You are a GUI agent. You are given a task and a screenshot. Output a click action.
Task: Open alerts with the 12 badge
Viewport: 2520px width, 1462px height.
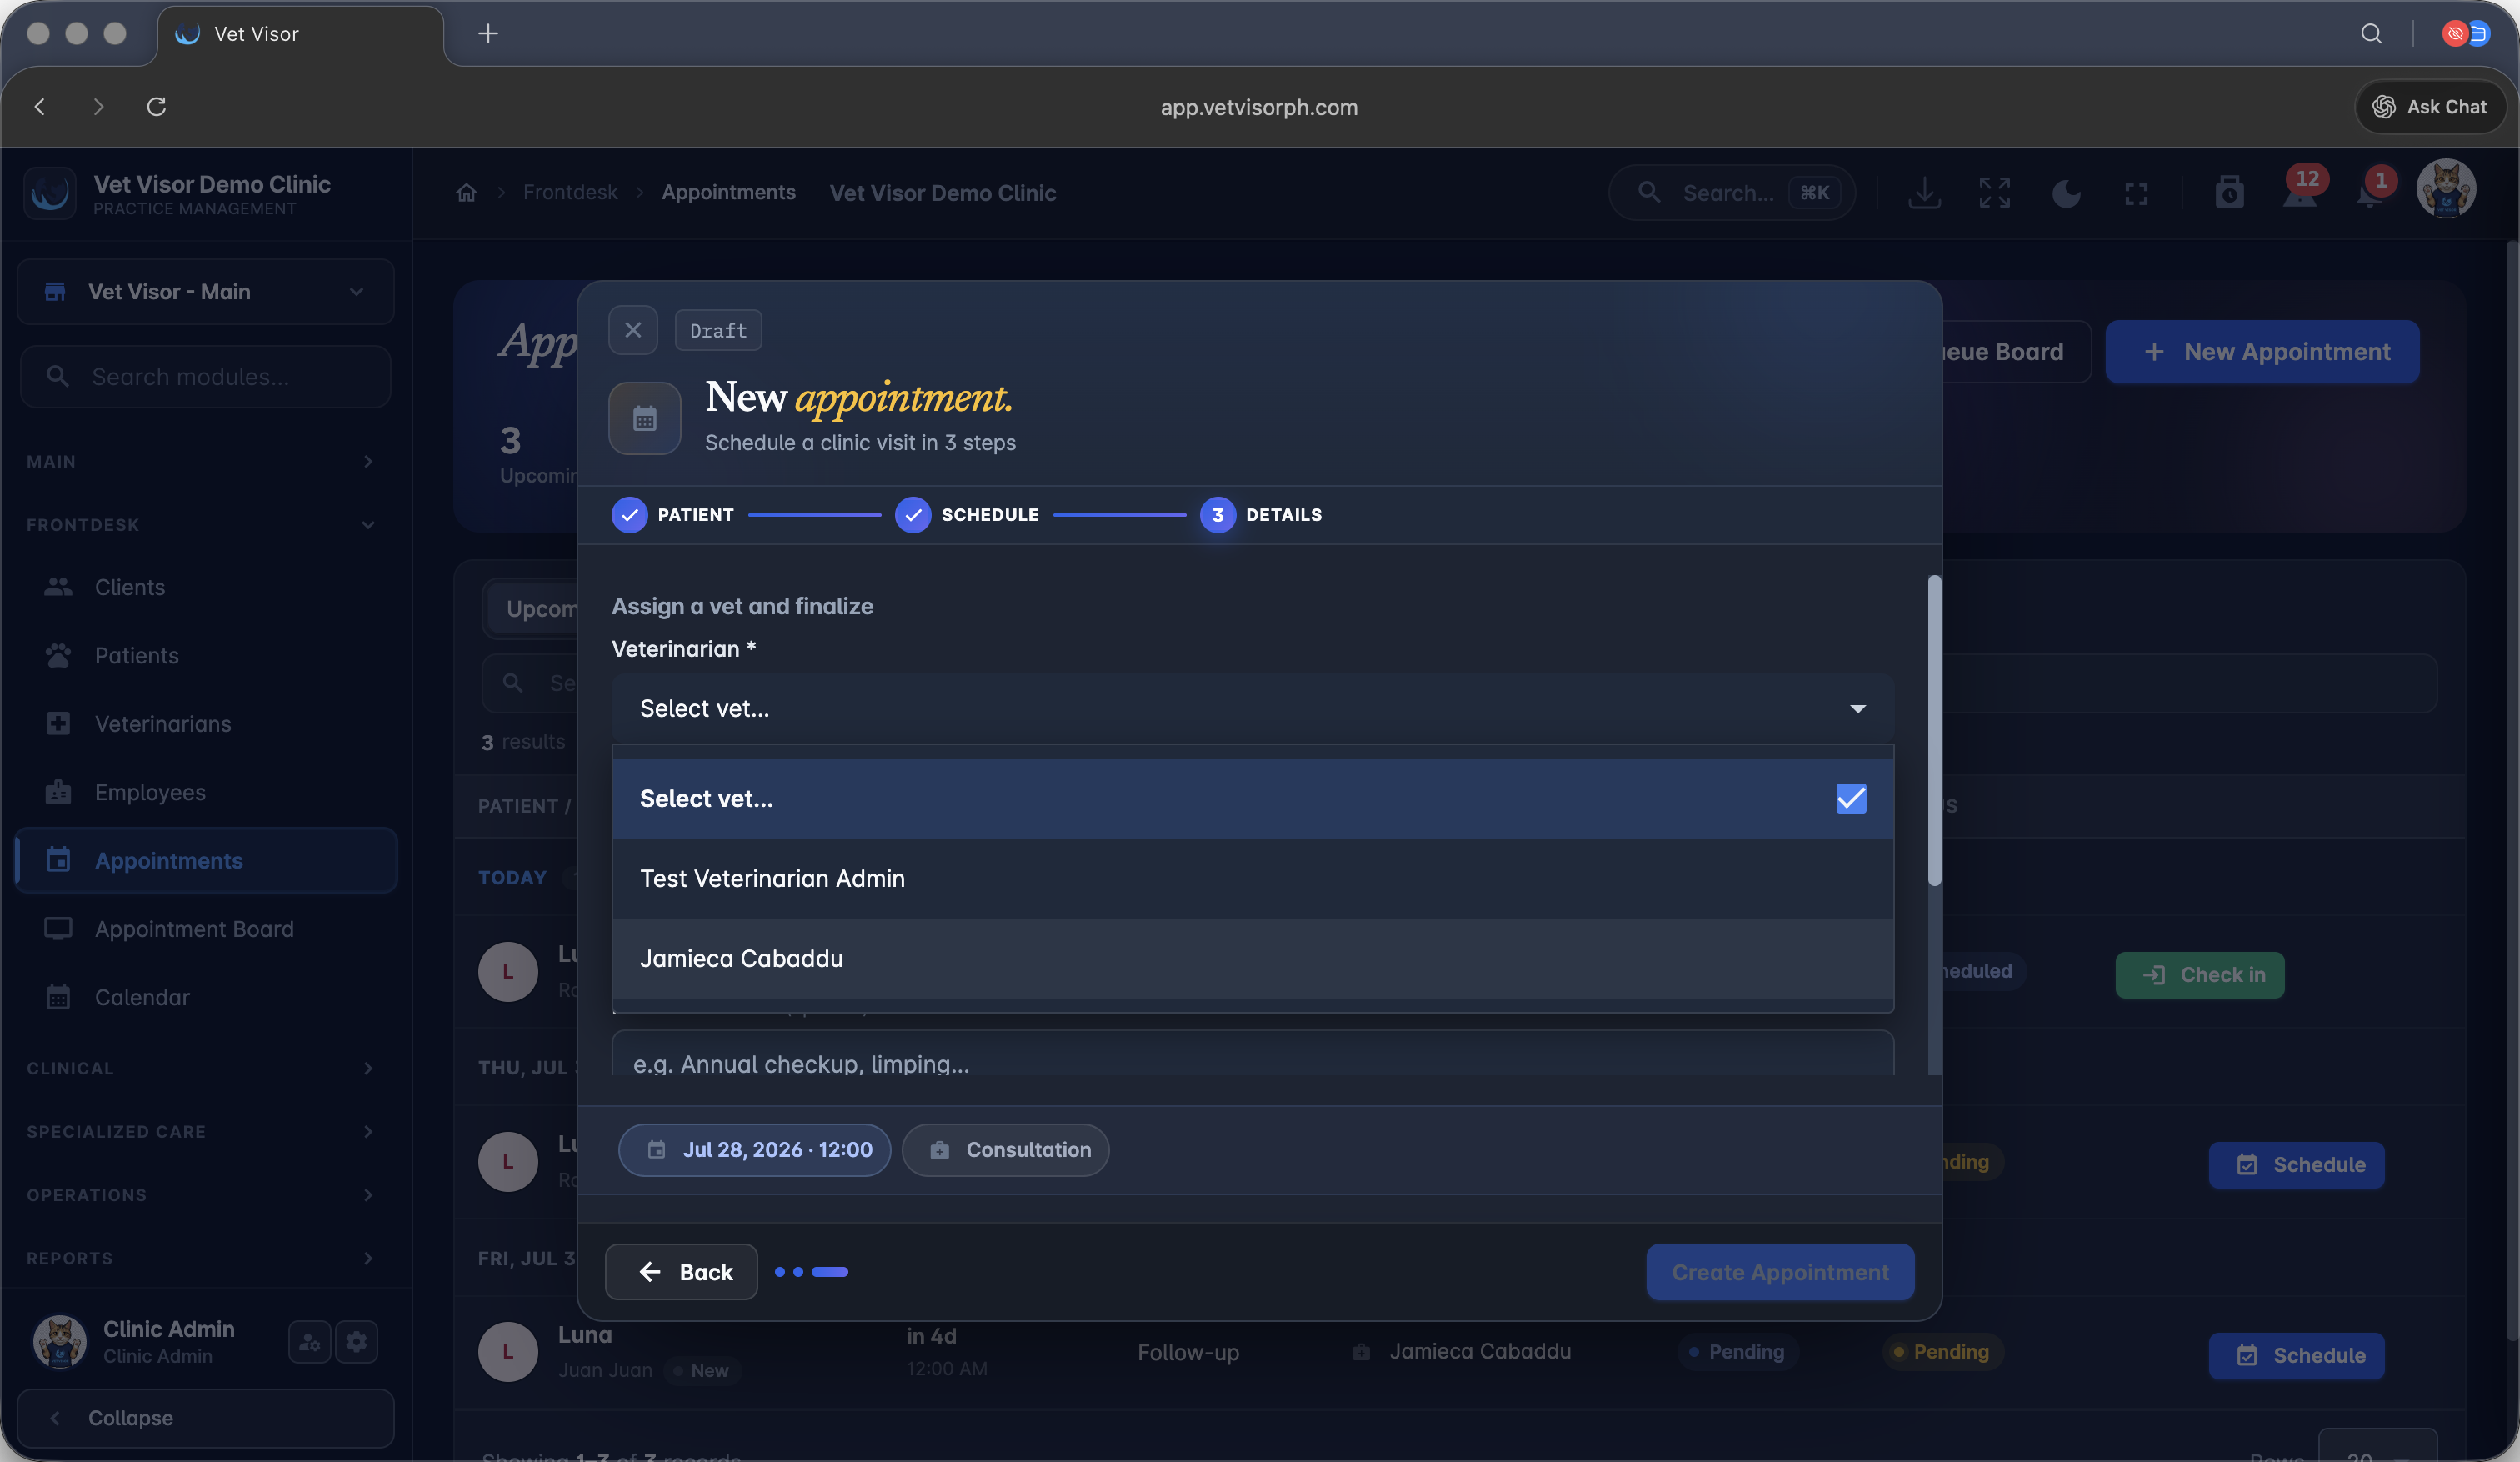click(2301, 188)
